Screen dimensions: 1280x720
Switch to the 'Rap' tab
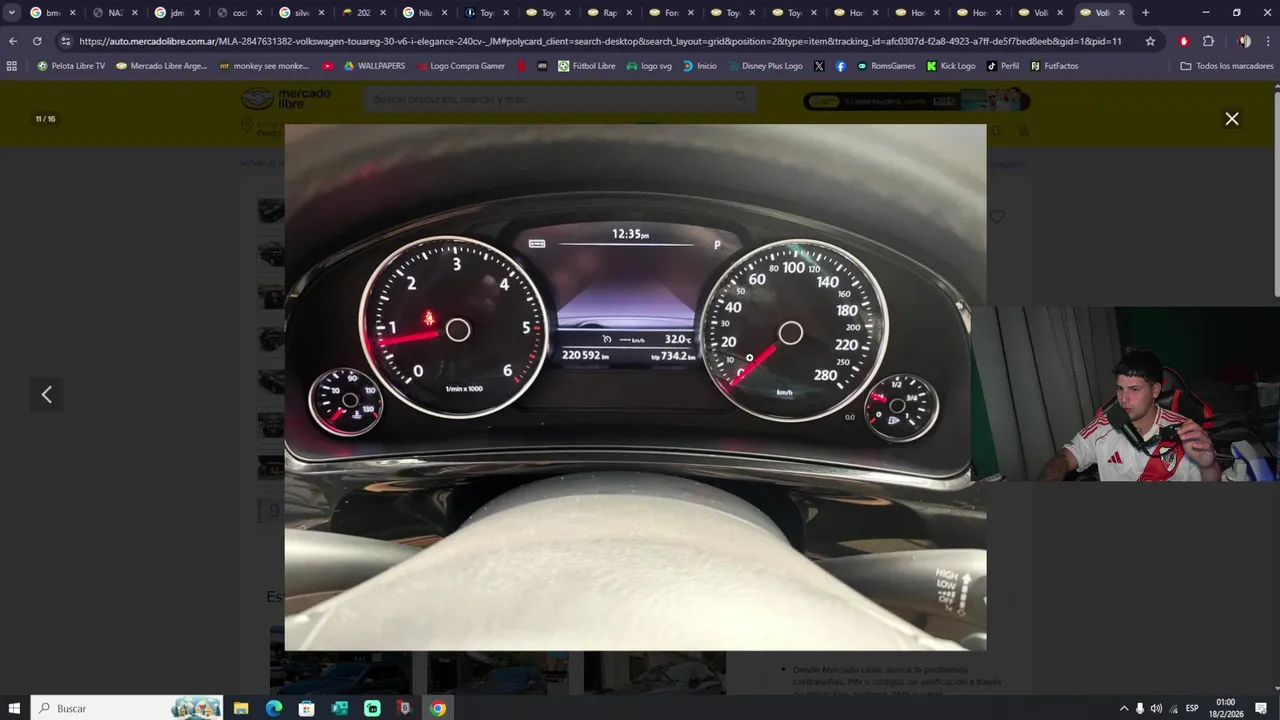coord(609,13)
